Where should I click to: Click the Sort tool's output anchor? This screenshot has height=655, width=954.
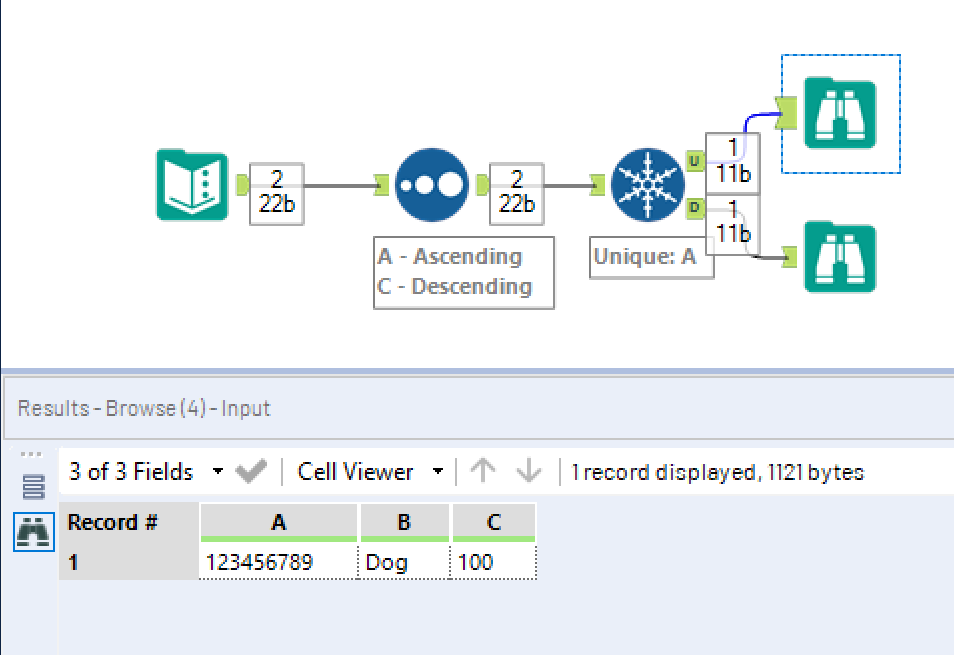[482, 185]
